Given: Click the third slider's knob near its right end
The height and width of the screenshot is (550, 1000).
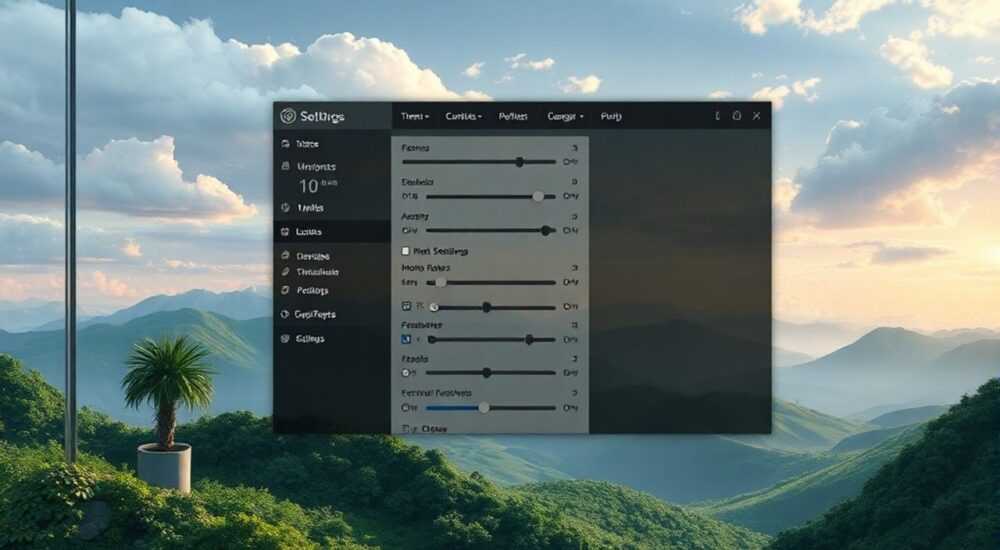Looking at the screenshot, I should point(546,230).
